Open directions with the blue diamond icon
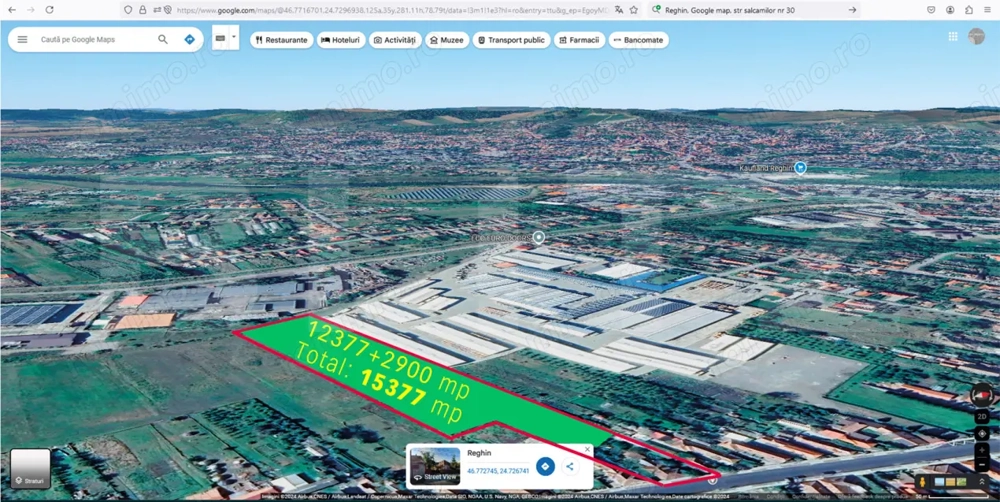1000x502 pixels. [189, 39]
